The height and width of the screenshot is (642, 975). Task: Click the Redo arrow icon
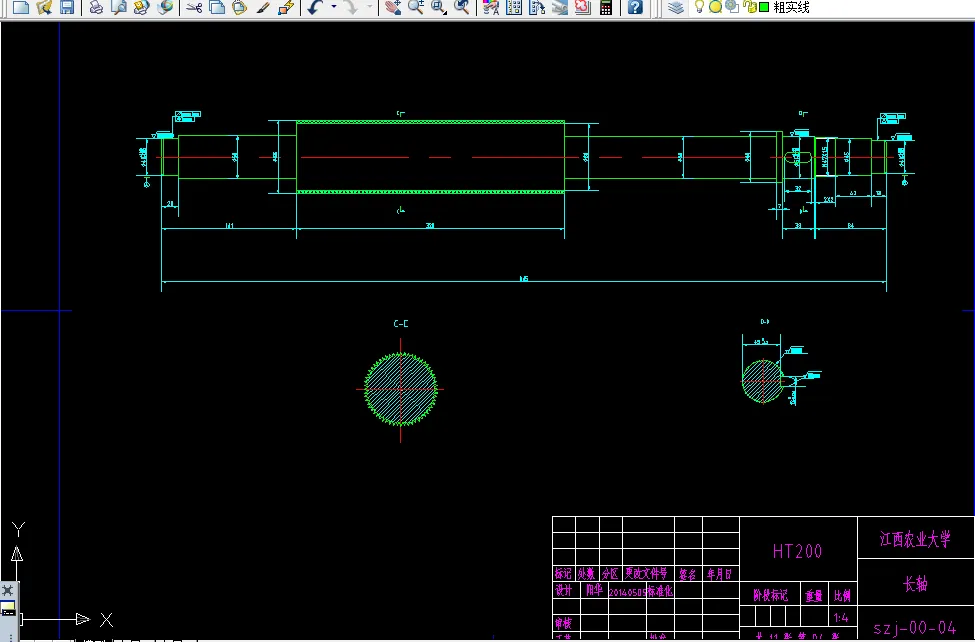click(351, 7)
